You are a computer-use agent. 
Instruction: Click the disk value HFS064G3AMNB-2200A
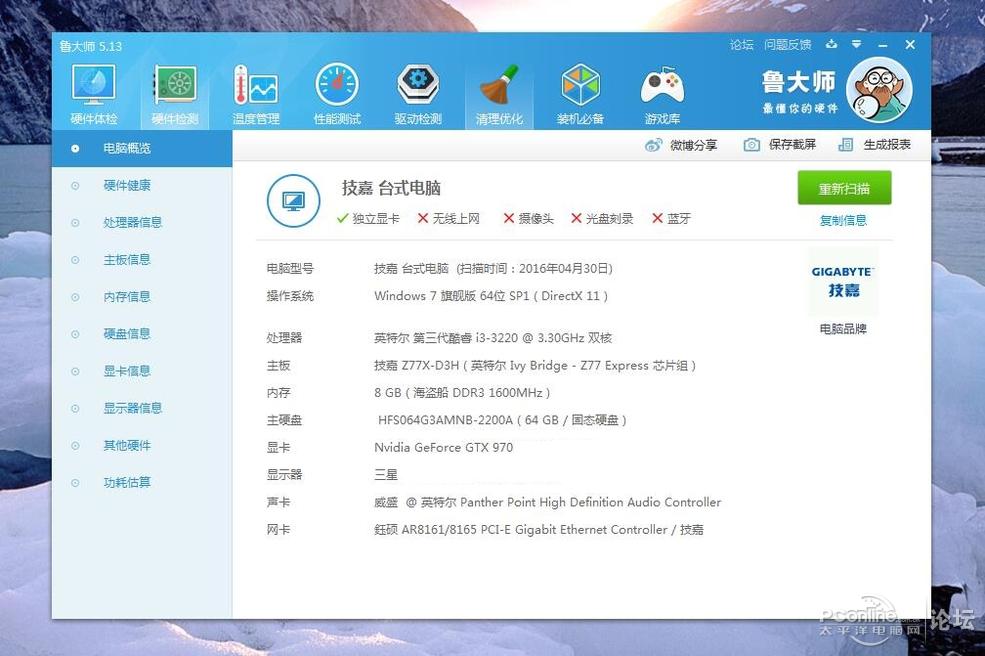(x=503, y=420)
